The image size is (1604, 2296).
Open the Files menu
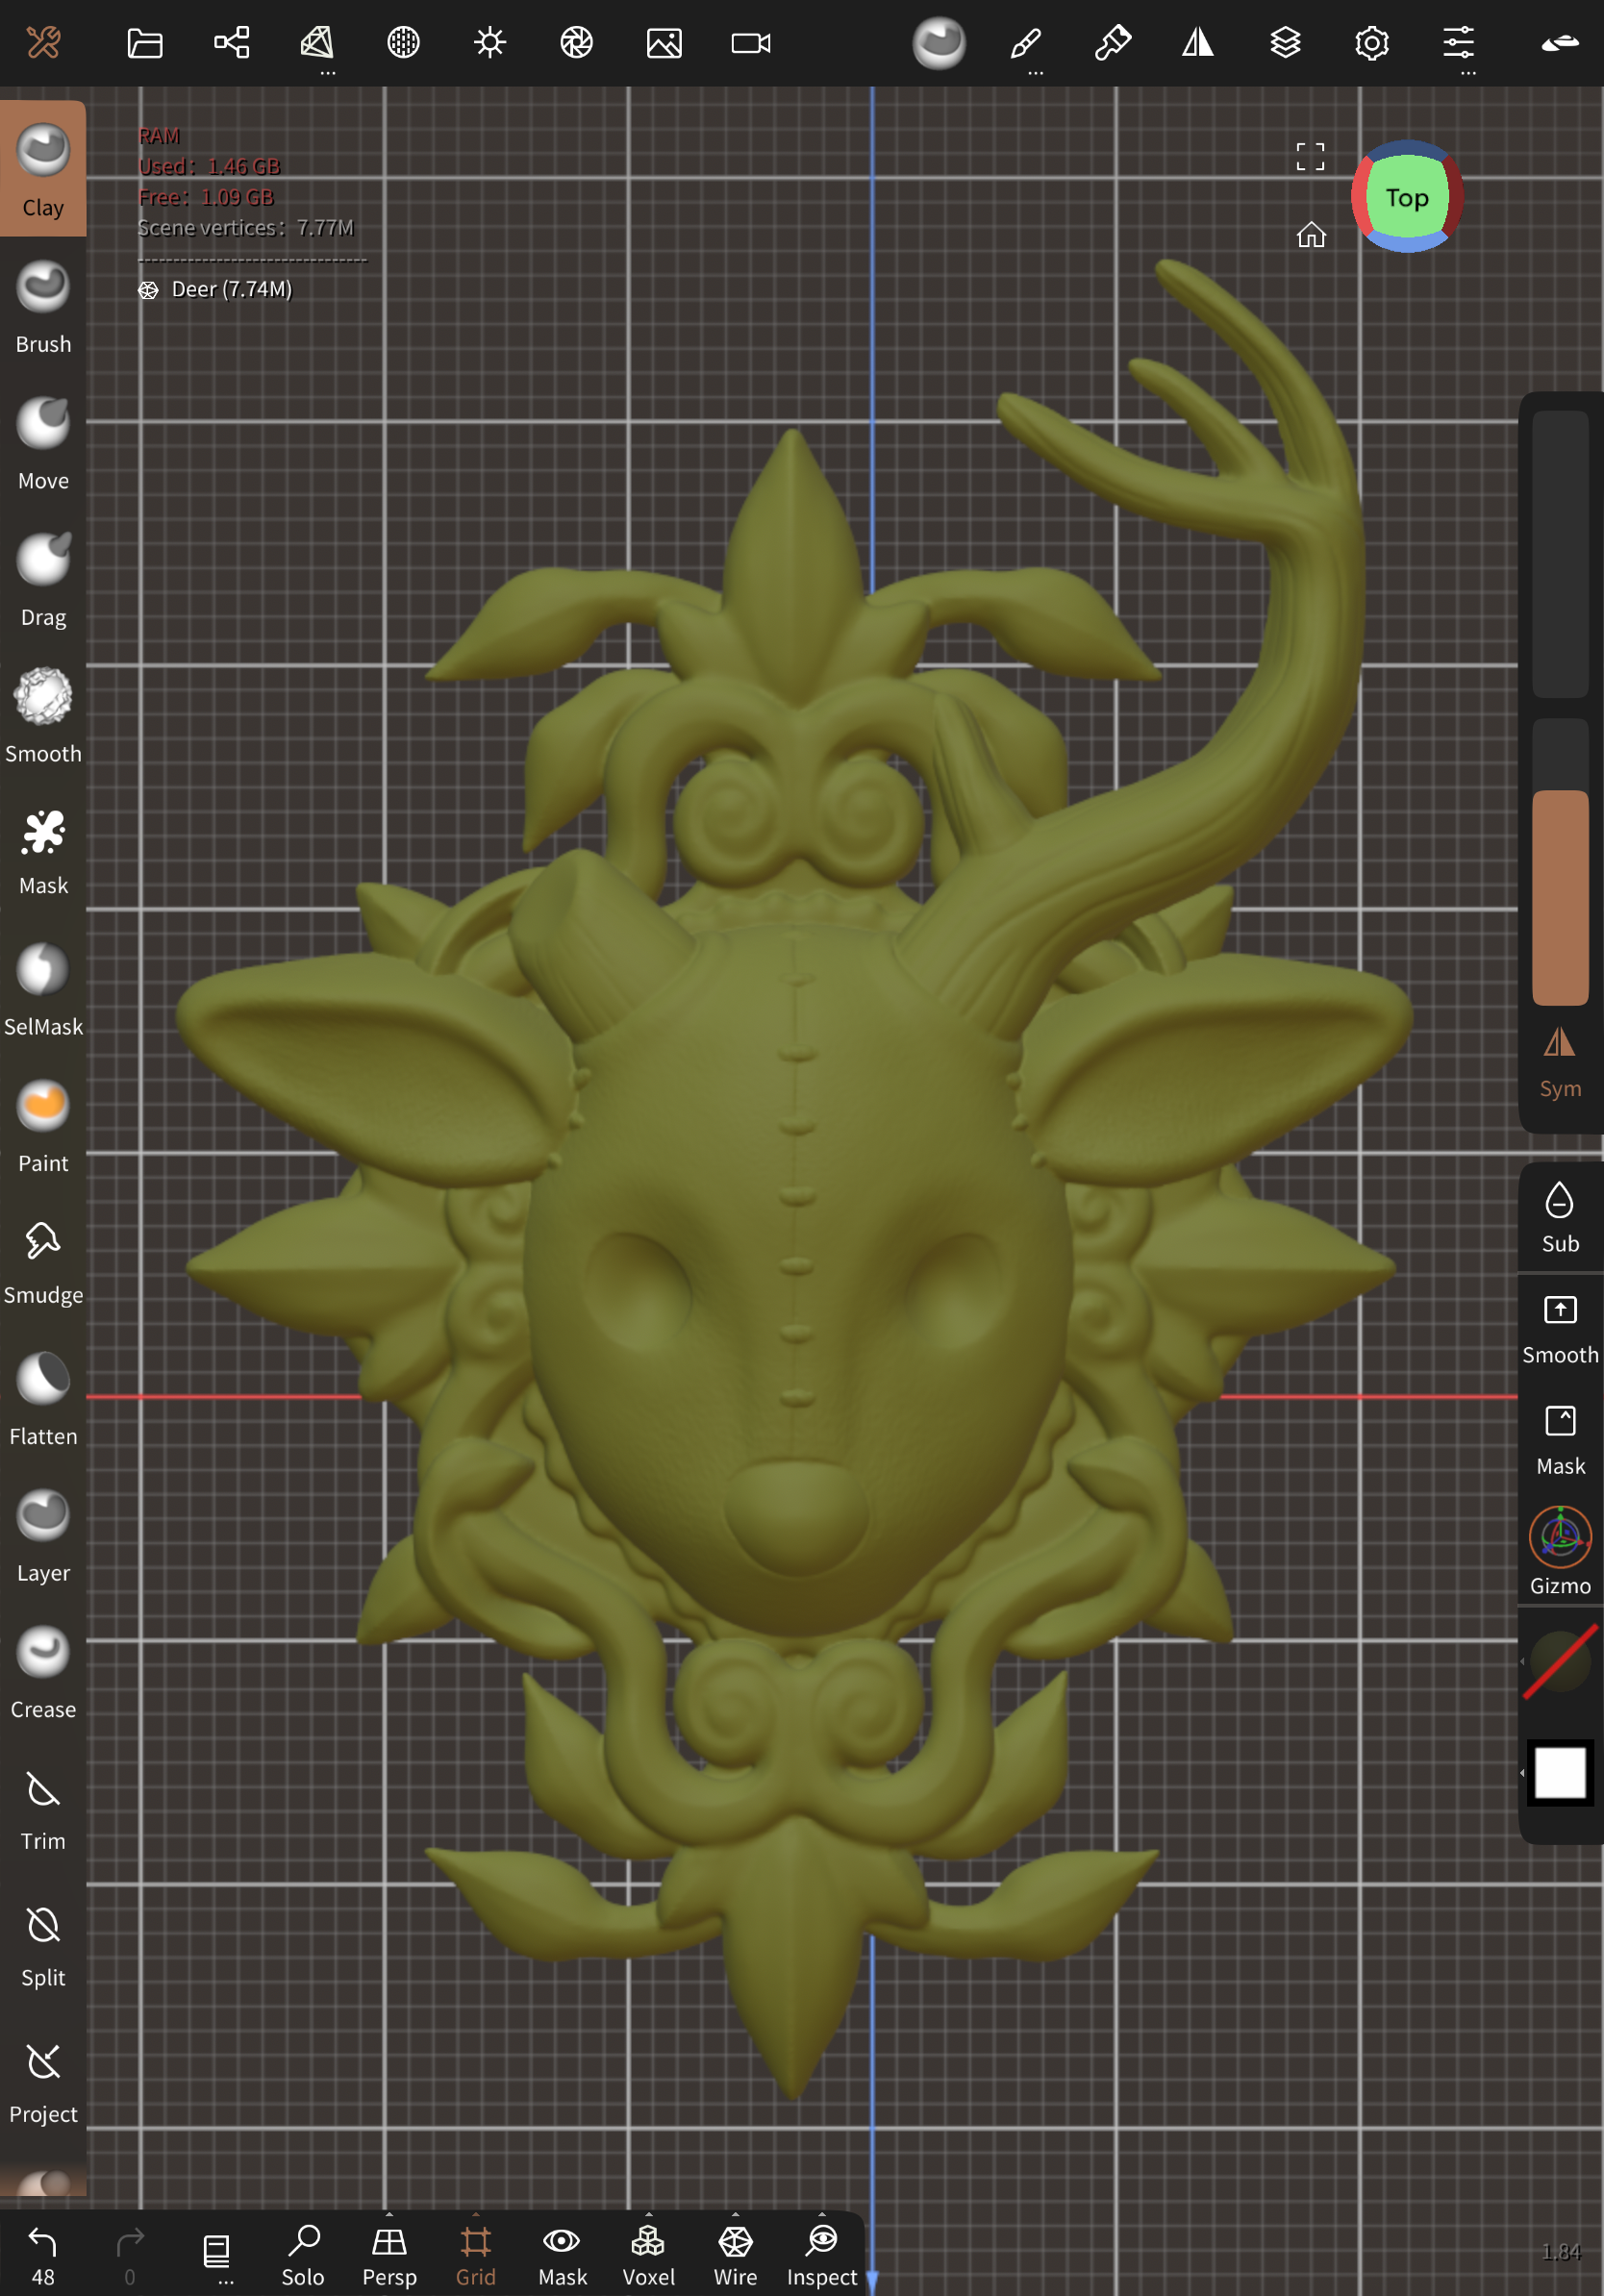(x=145, y=43)
